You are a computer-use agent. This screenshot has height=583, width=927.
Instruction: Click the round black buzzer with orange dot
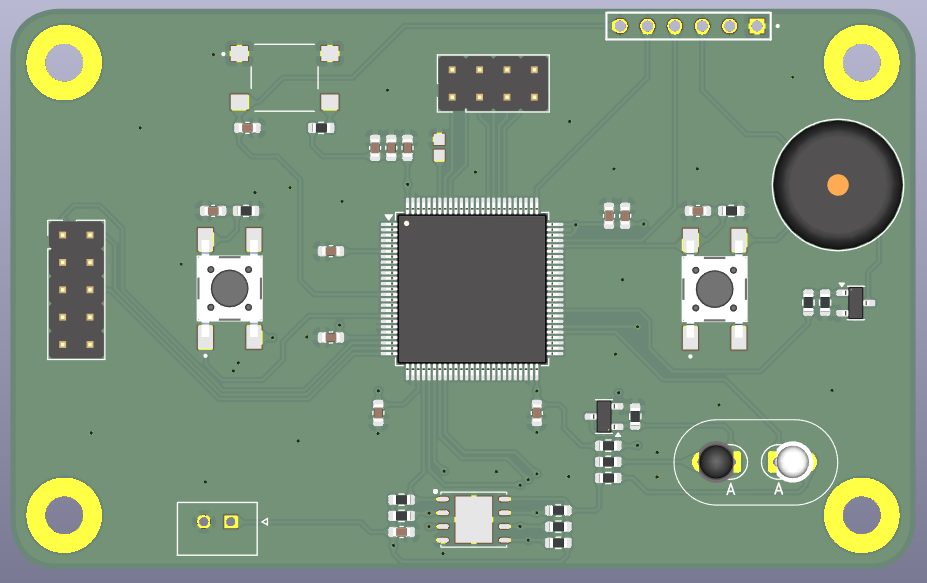point(838,184)
